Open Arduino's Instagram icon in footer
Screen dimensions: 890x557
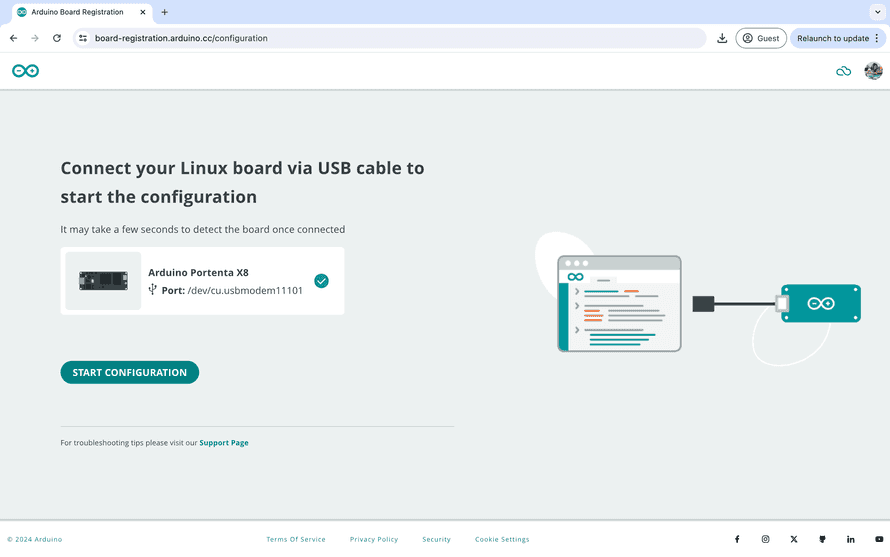point(765,539)
